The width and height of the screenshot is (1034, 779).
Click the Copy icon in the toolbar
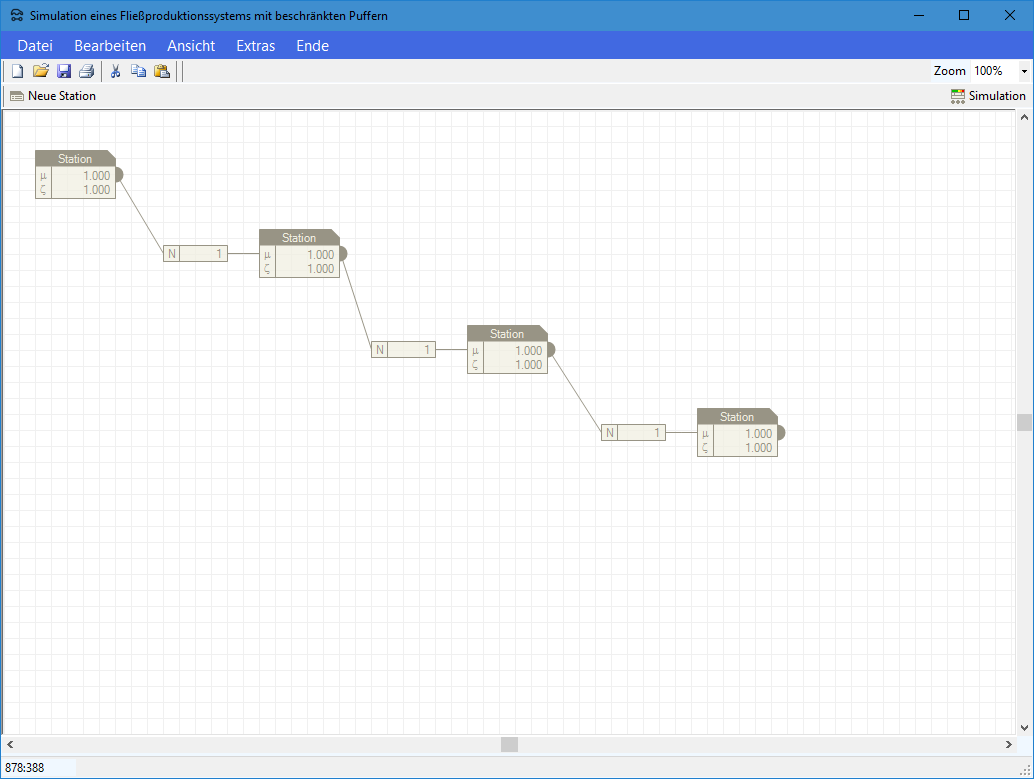[x=138, y=71]
